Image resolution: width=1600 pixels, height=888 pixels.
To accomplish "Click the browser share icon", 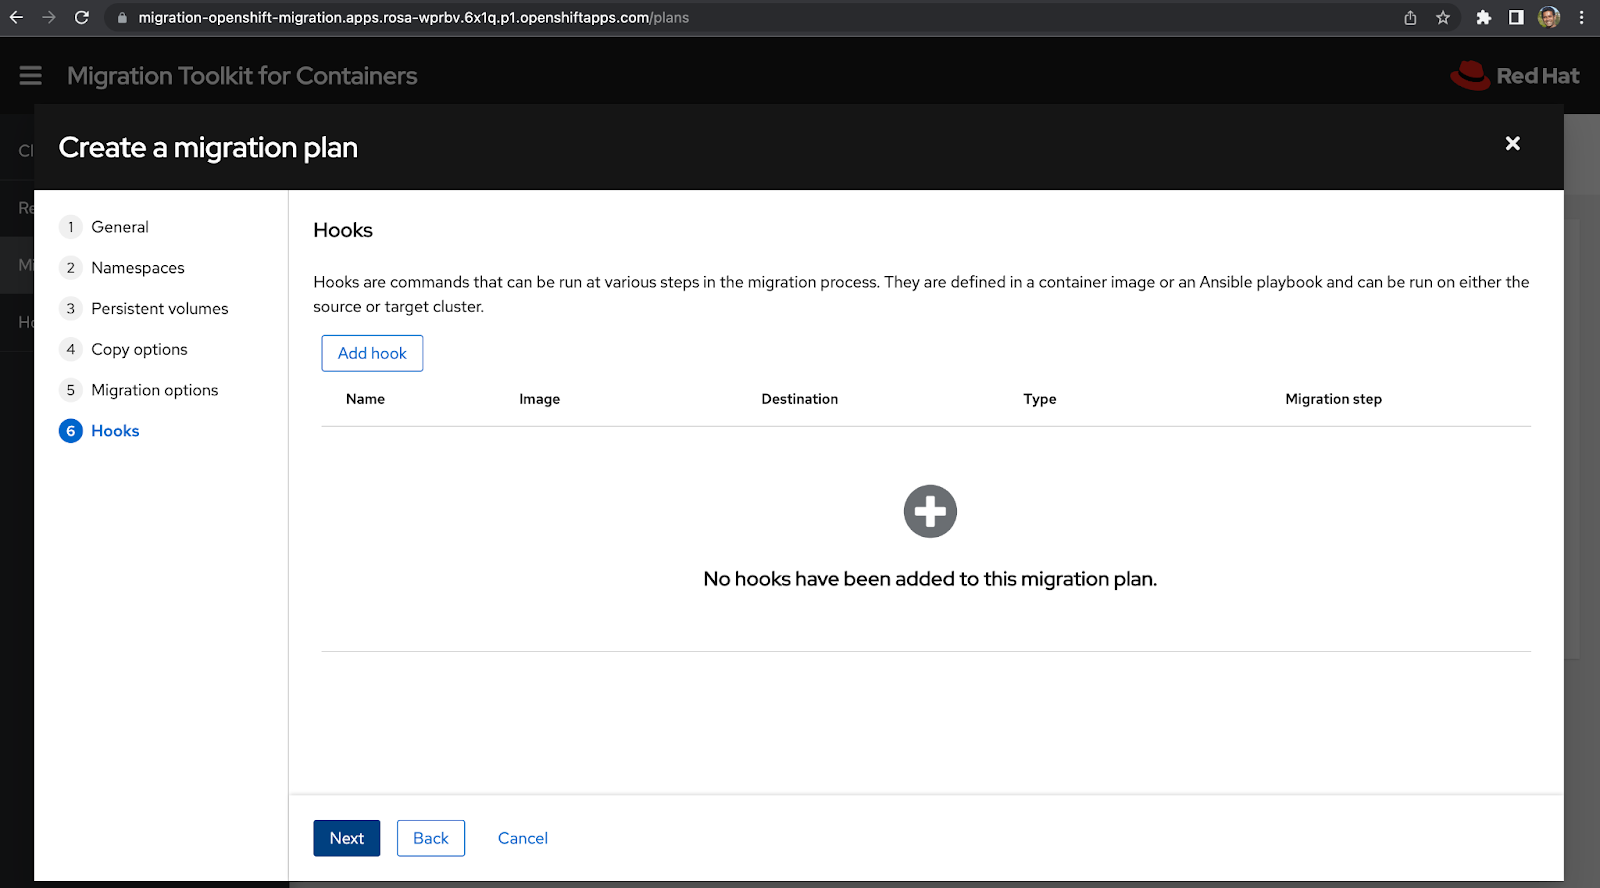I will 1410,18.
